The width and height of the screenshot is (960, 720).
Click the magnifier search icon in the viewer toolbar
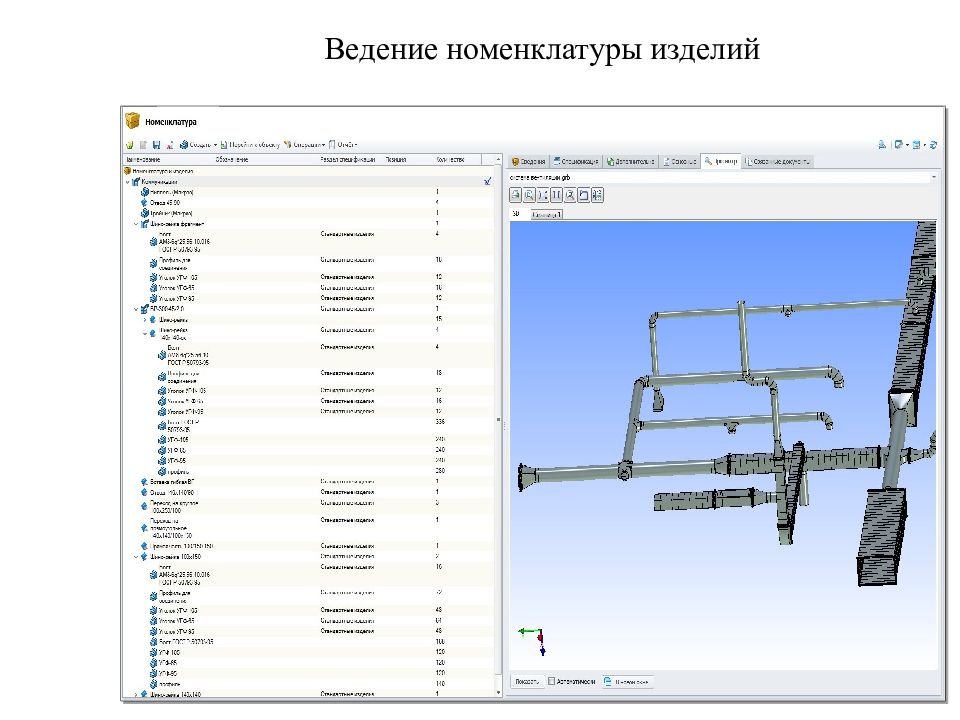(x=569, y=195)
